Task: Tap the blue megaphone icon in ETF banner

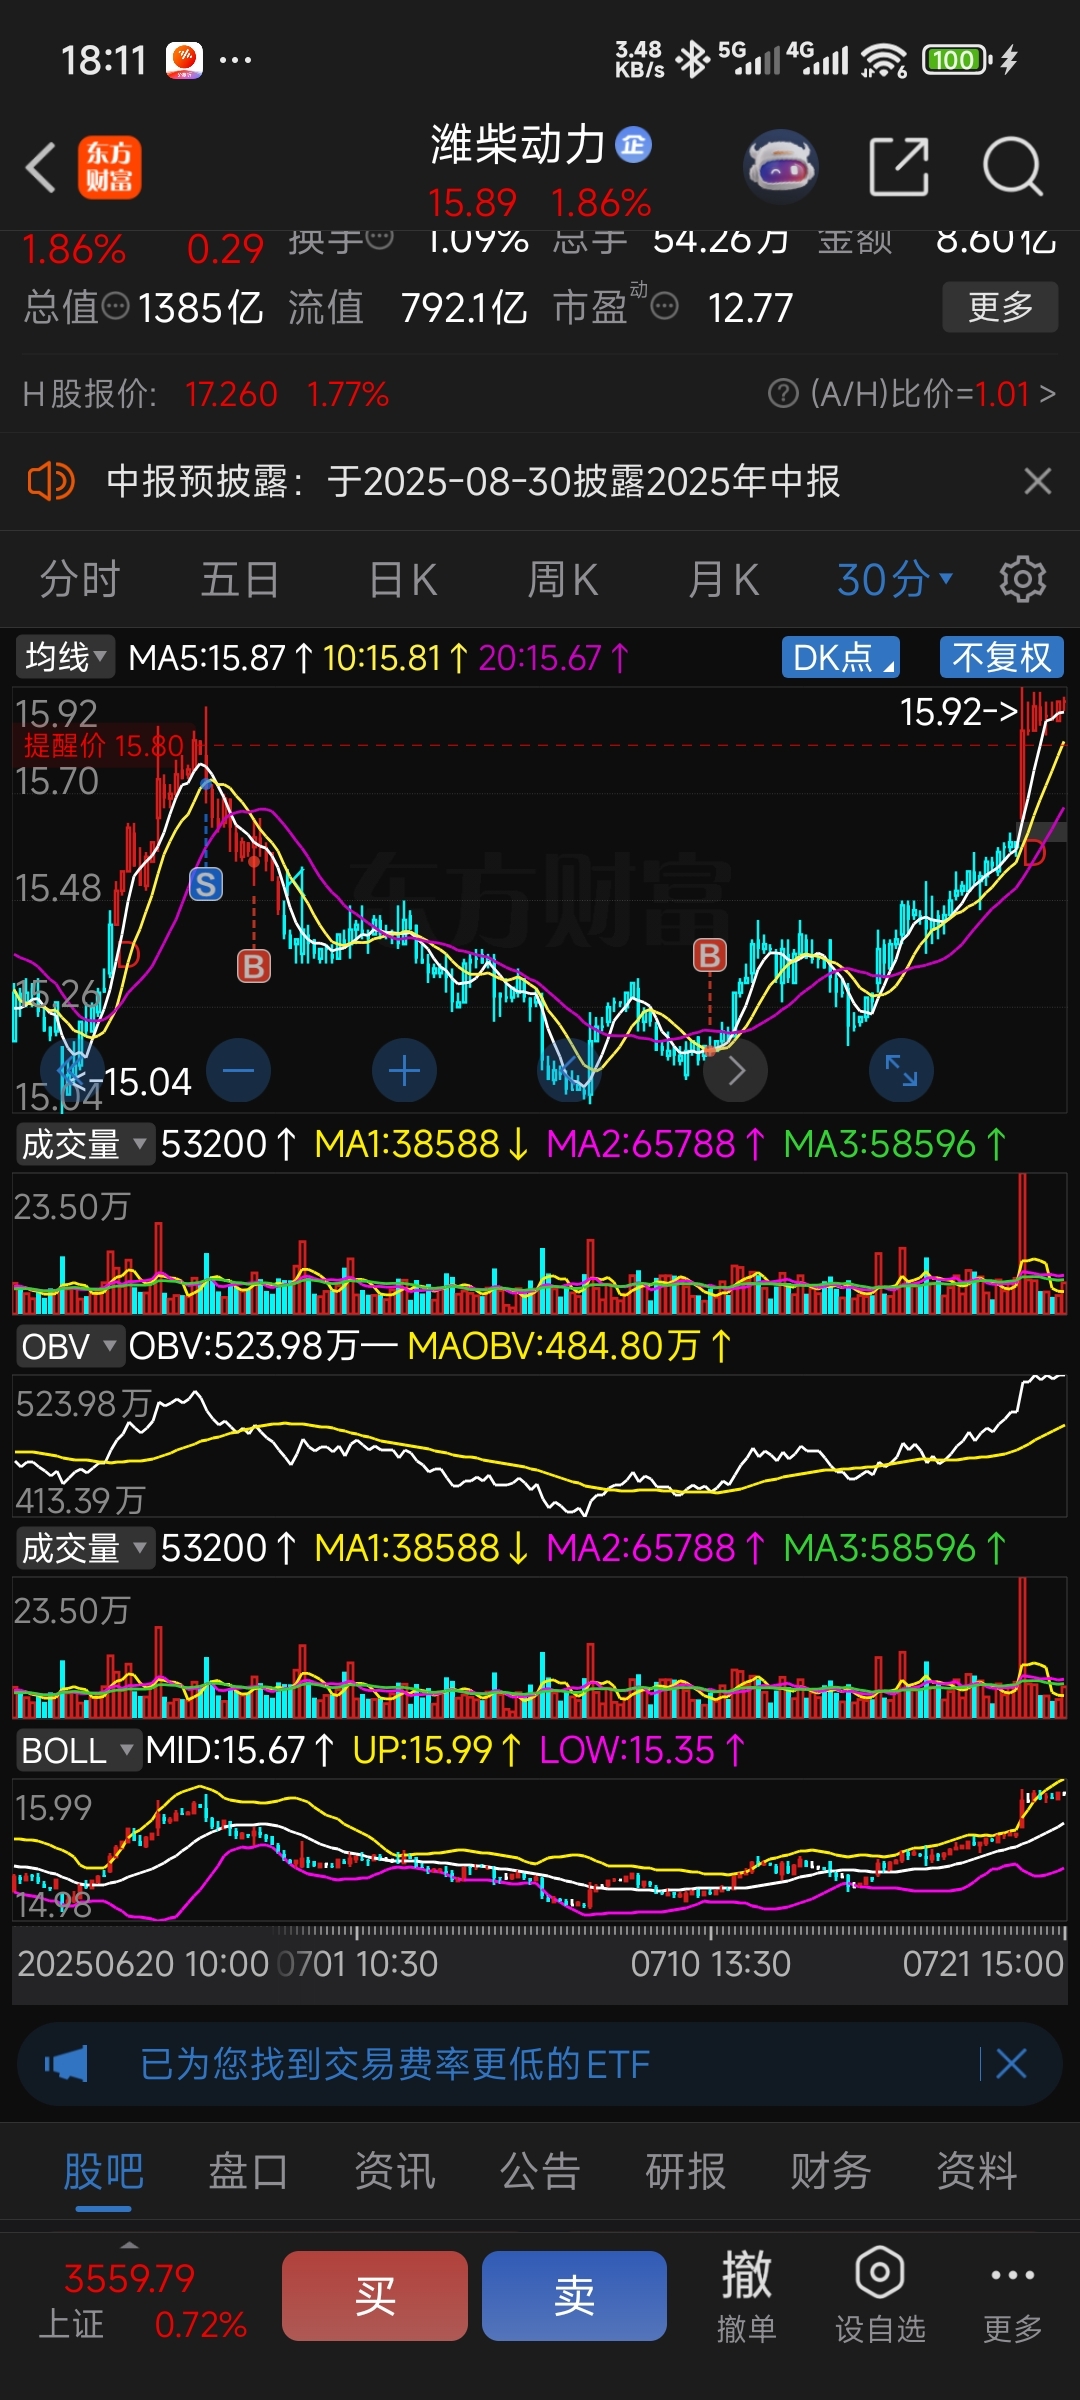Action: coord(66,2063)
